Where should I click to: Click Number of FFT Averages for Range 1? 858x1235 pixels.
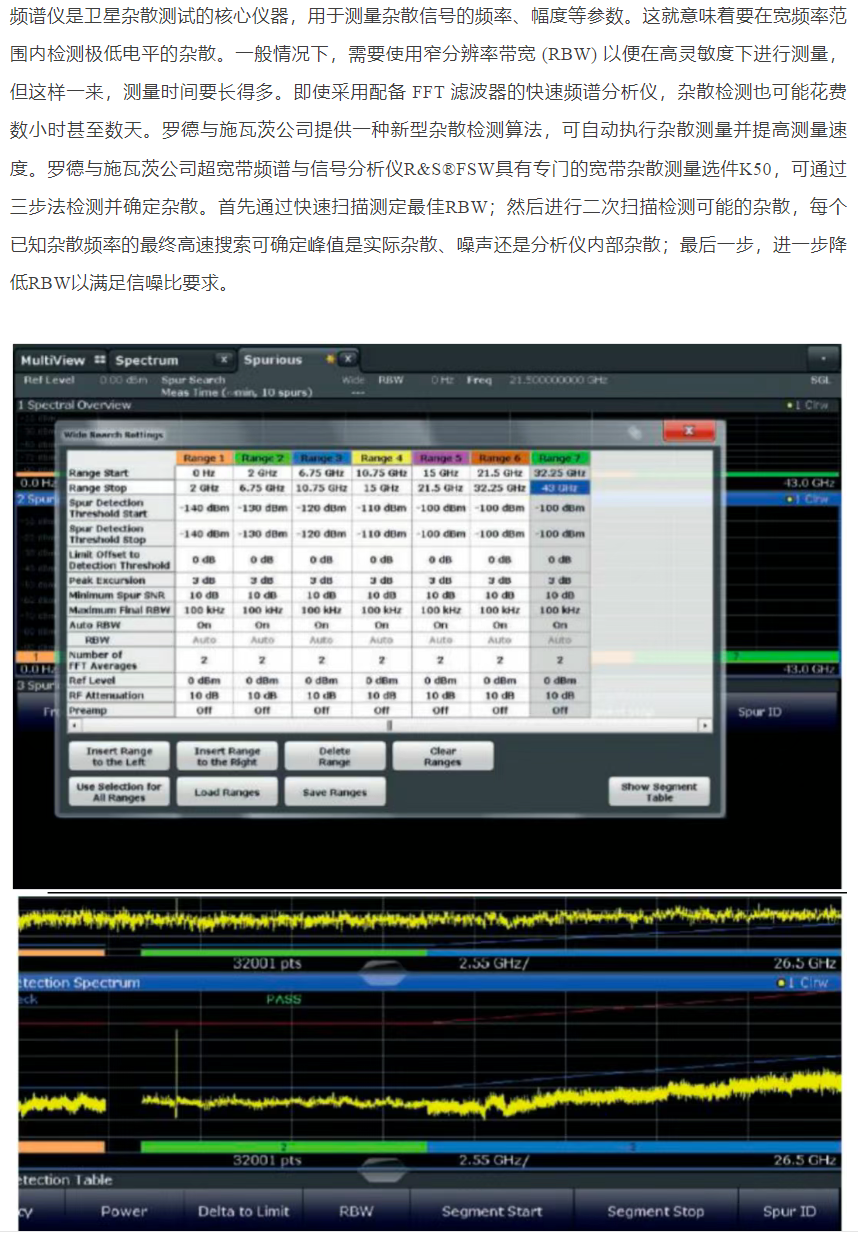tap(204, 660)
